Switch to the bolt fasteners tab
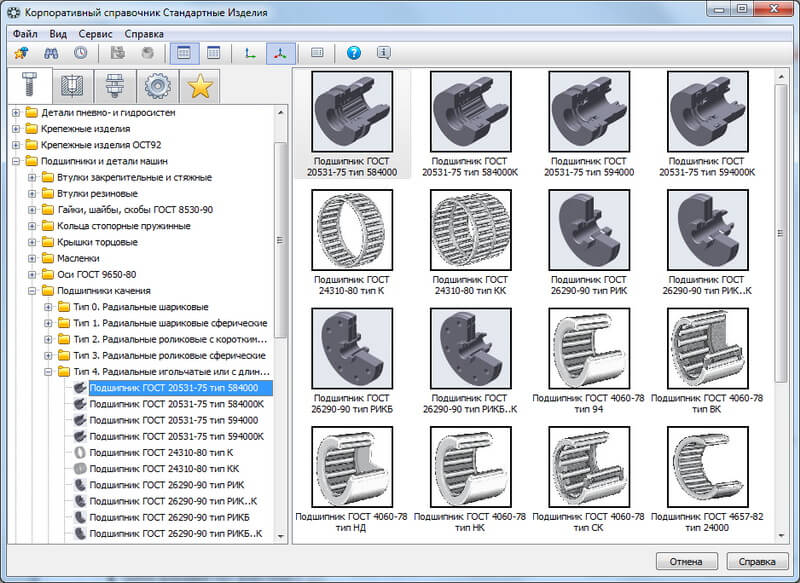 tap(30, 85)
